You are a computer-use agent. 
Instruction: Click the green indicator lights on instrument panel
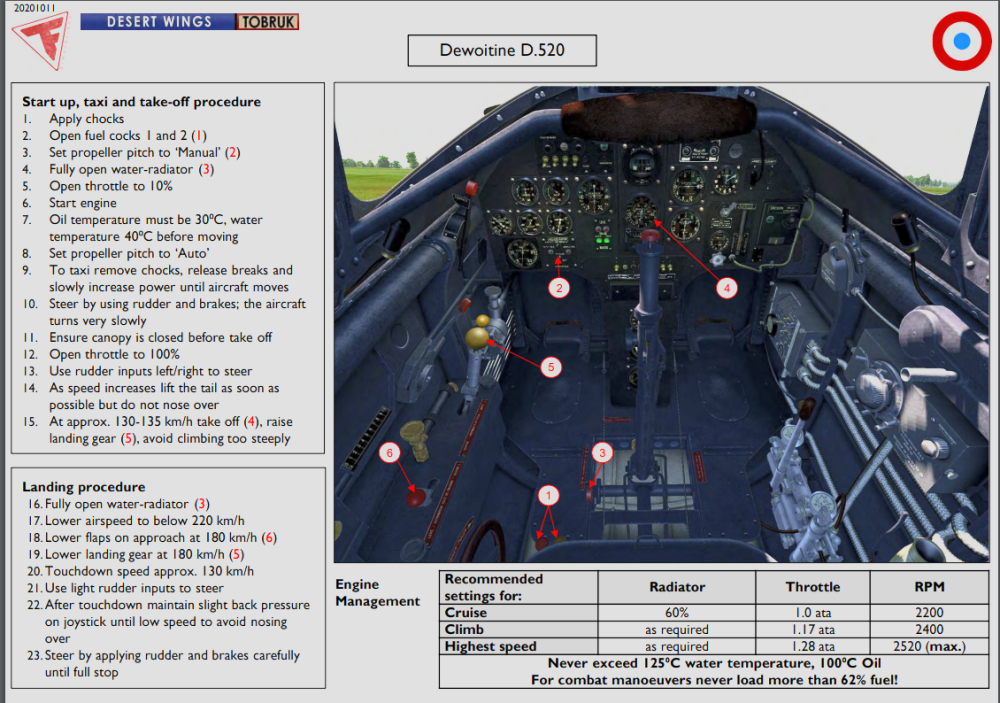602,240
